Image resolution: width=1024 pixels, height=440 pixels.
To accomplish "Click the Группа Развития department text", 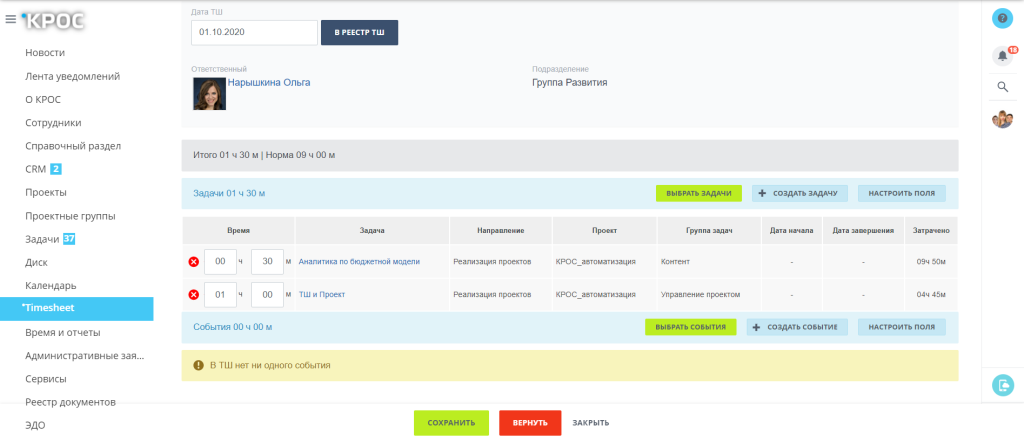I will [570, 83].
